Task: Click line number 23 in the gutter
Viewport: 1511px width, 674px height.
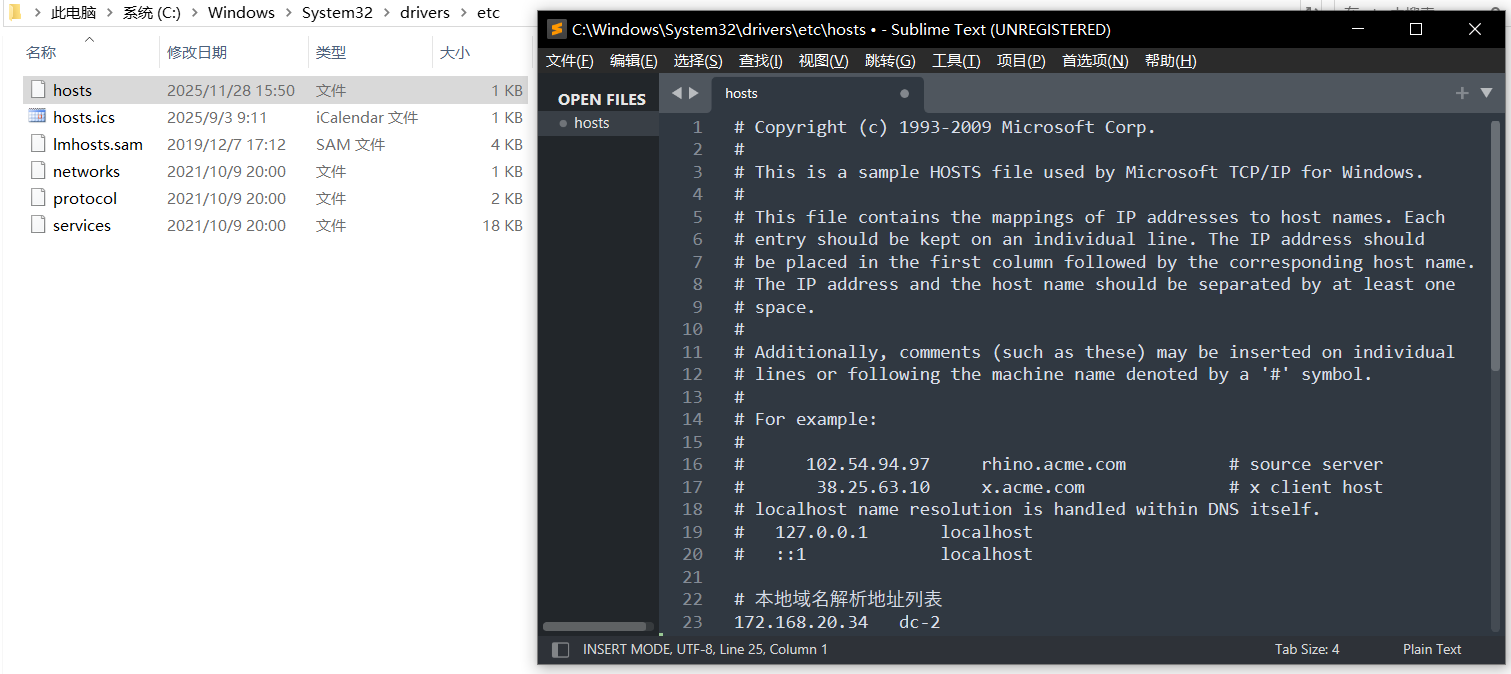Action: point(693,622)
